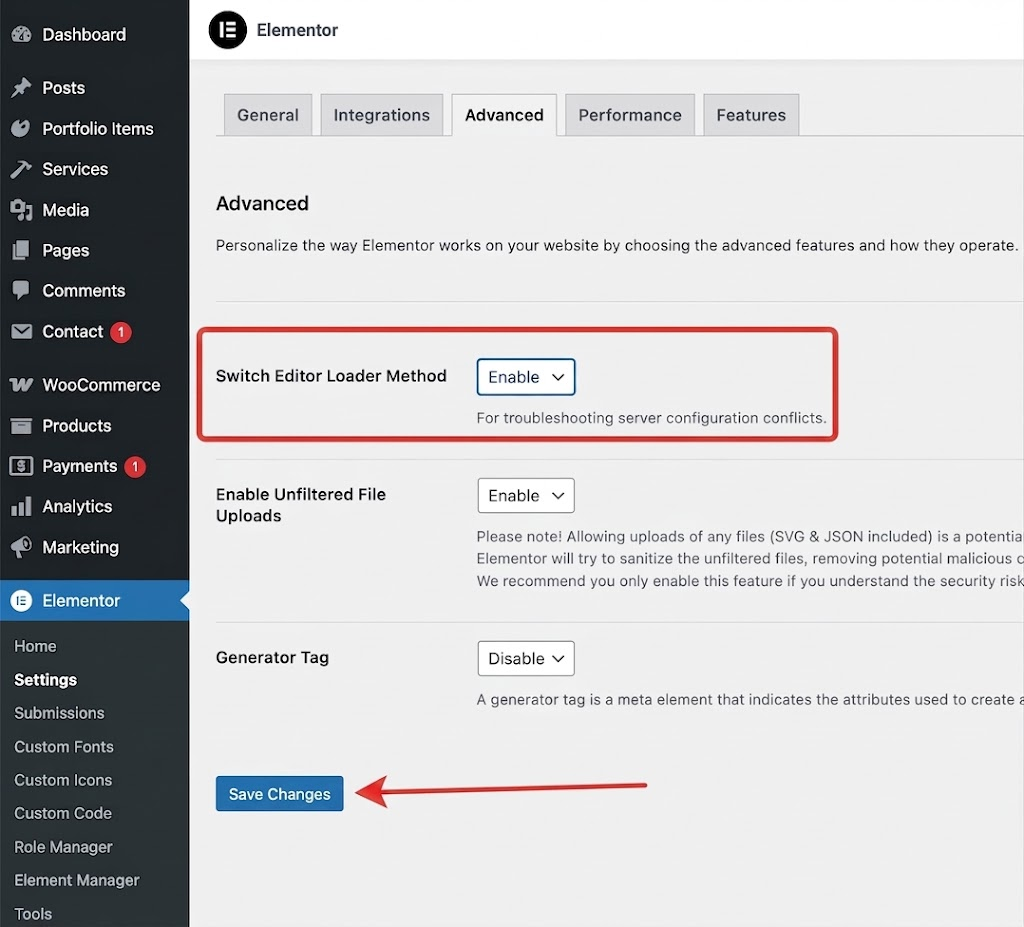Open the Performance tab
Image resolution: width=1024 pixels, height=927 pixels.
point(630,115)
